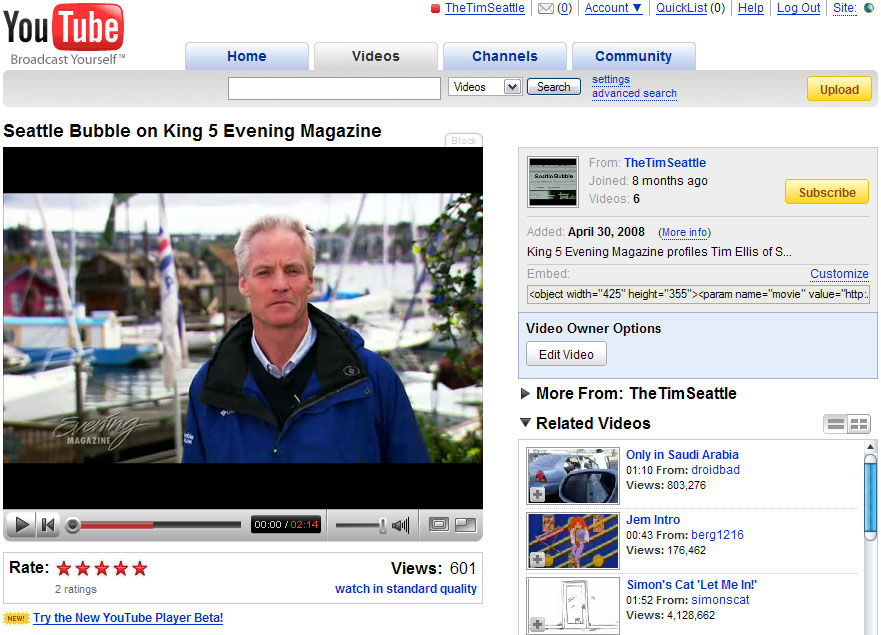Click the YouTube logo
The height and width of the screenshot is (635, 881).
63,34
